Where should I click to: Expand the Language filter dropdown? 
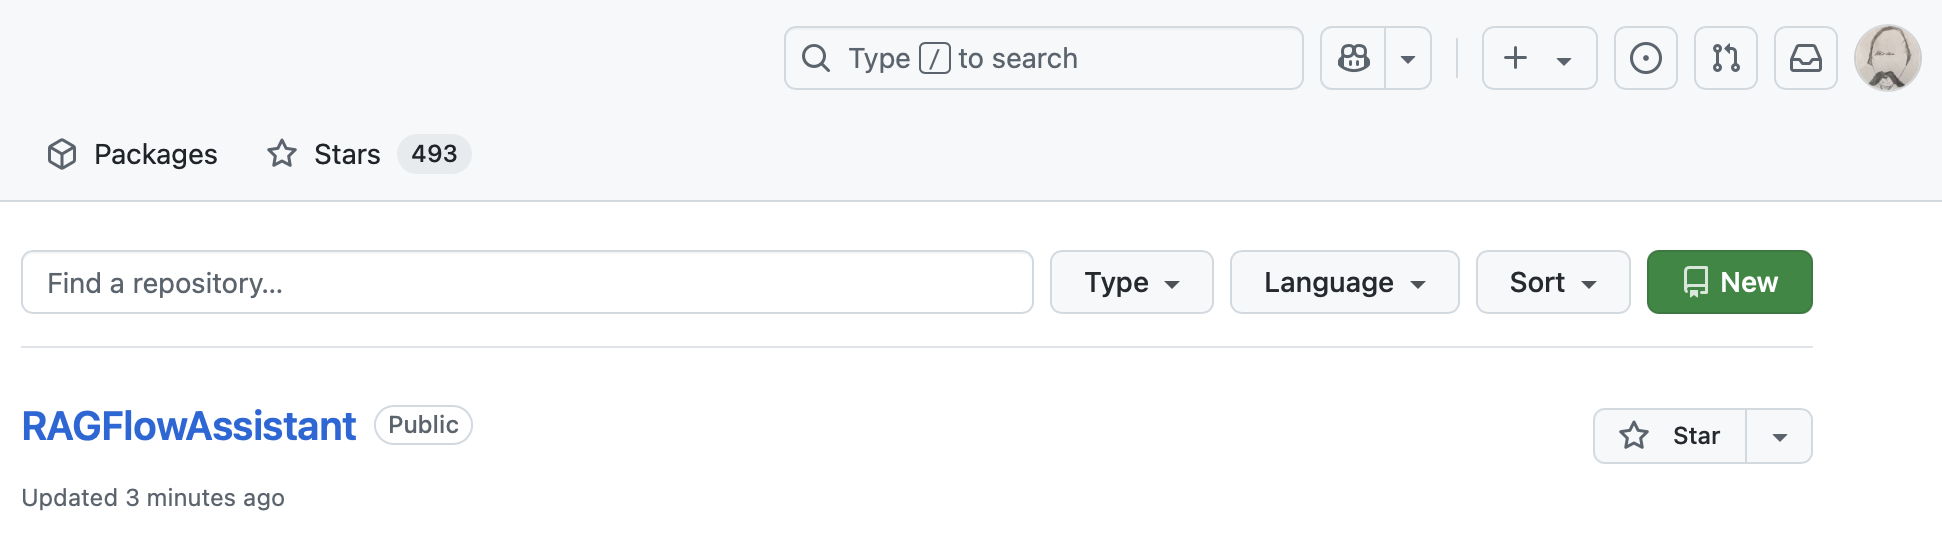(x=1344, y=283)
